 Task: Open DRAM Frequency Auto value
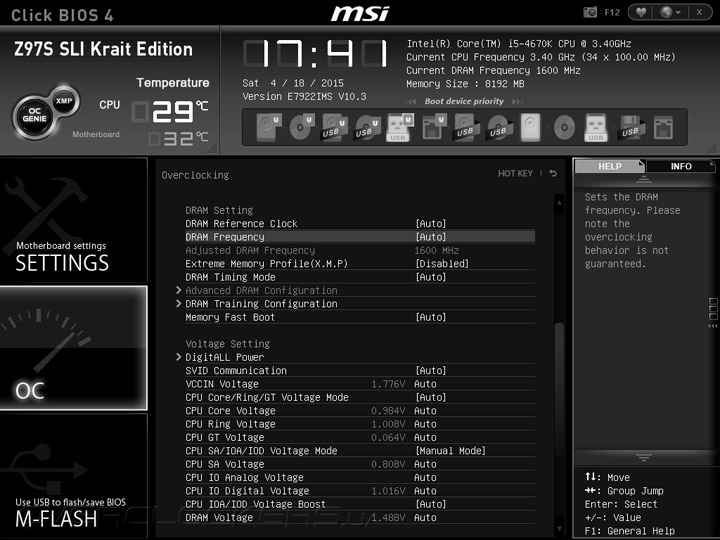pos(431,237)
